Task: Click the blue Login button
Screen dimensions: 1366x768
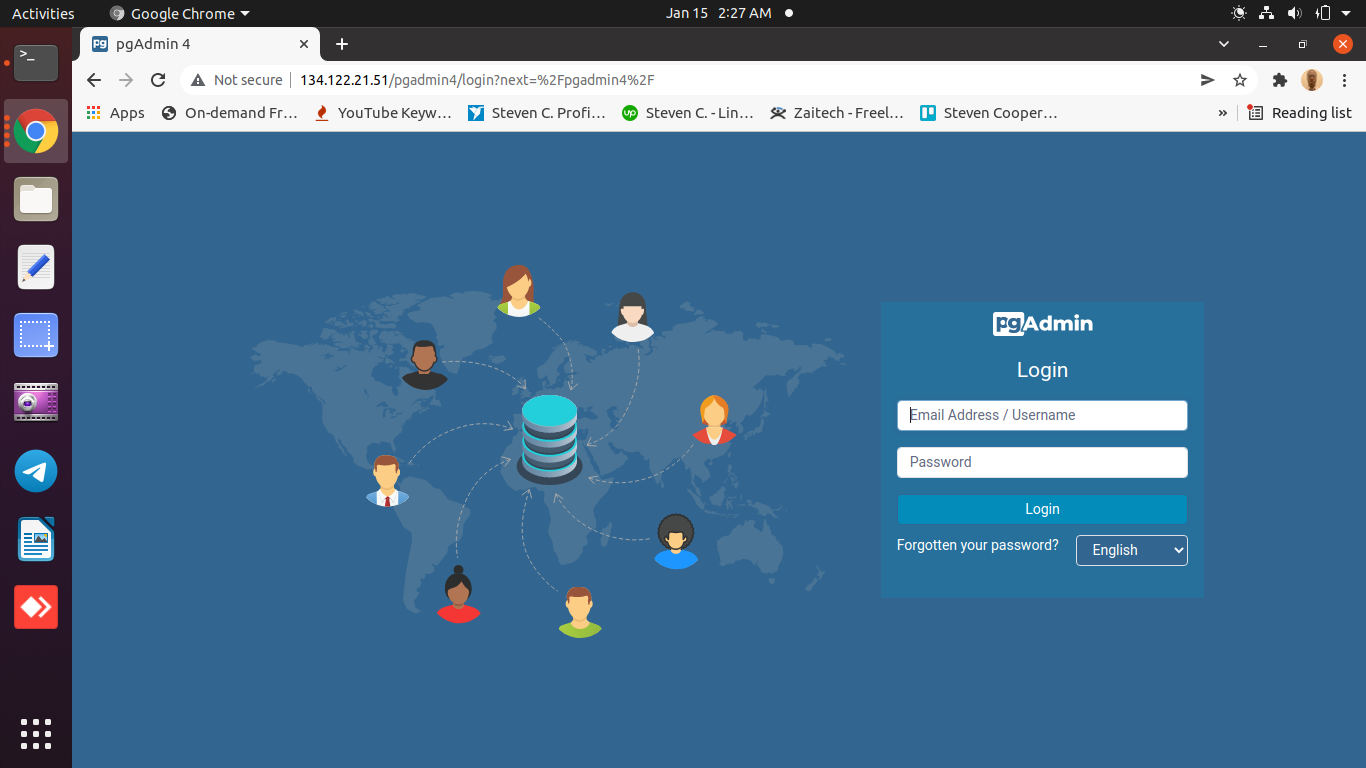Action: coord(1042,509)
